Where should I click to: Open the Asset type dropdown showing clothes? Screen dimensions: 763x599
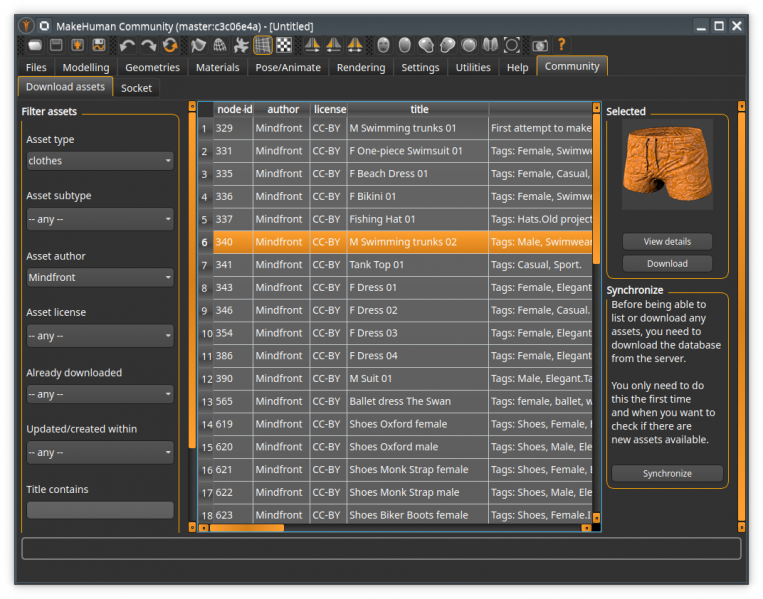point(100,161)
